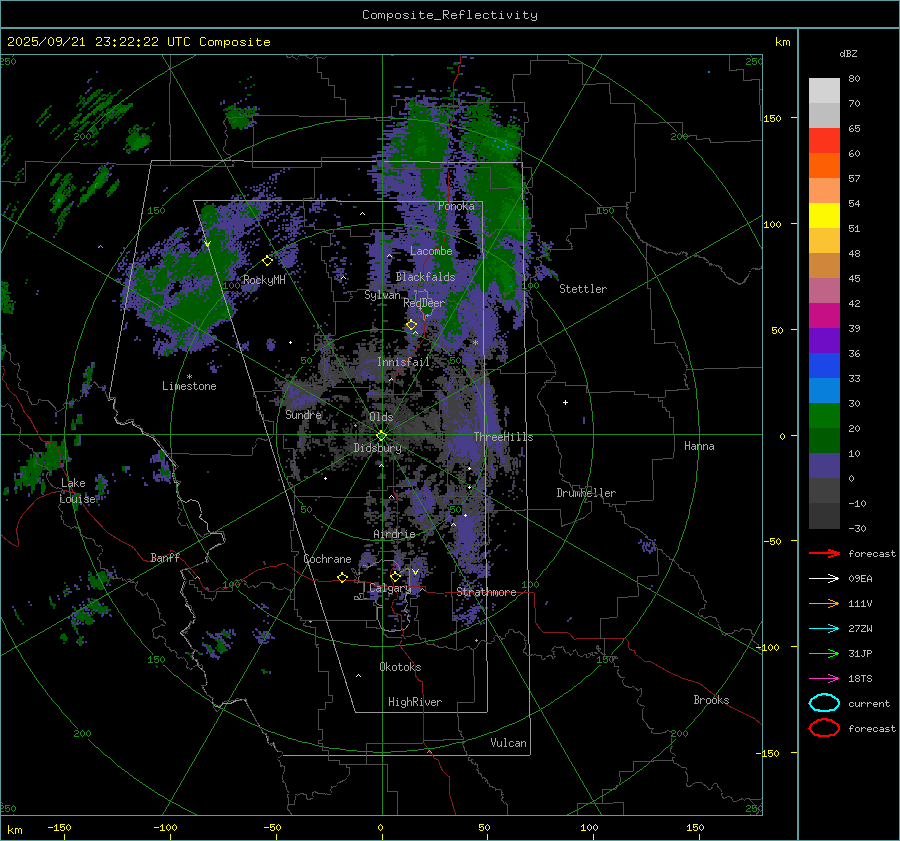The image size is (900, 841).
Task: Click the UTC Composite timestamp text
Action: tap(139, 42)
